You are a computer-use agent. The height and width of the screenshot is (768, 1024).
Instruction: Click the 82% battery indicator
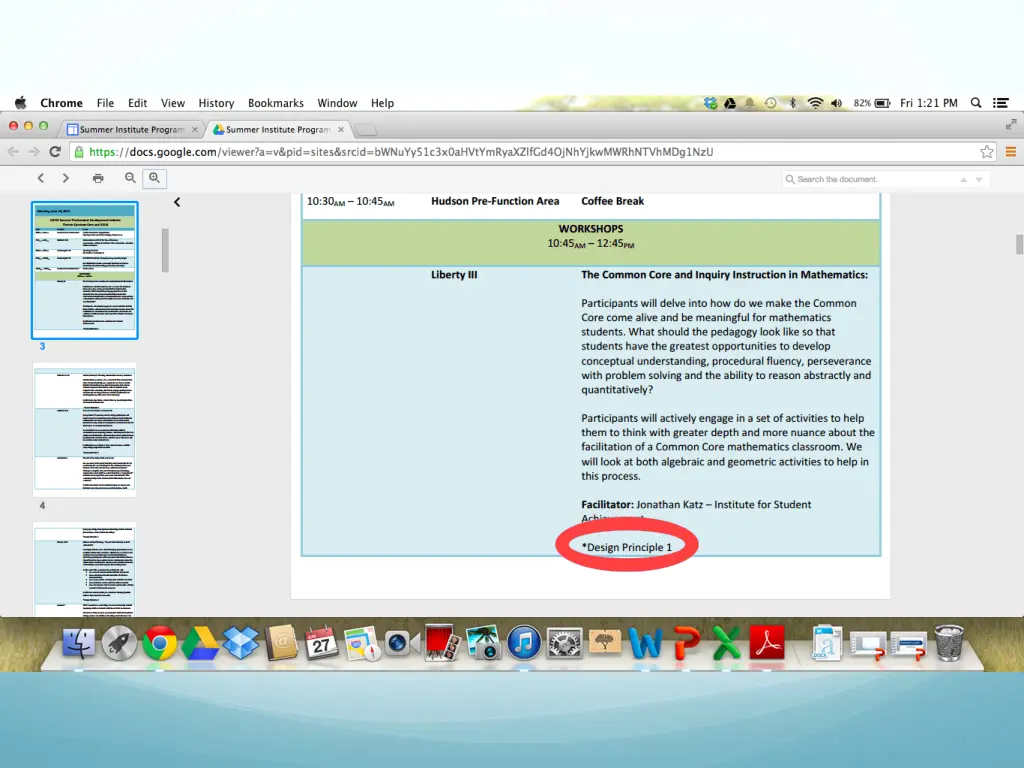point(872,103)
